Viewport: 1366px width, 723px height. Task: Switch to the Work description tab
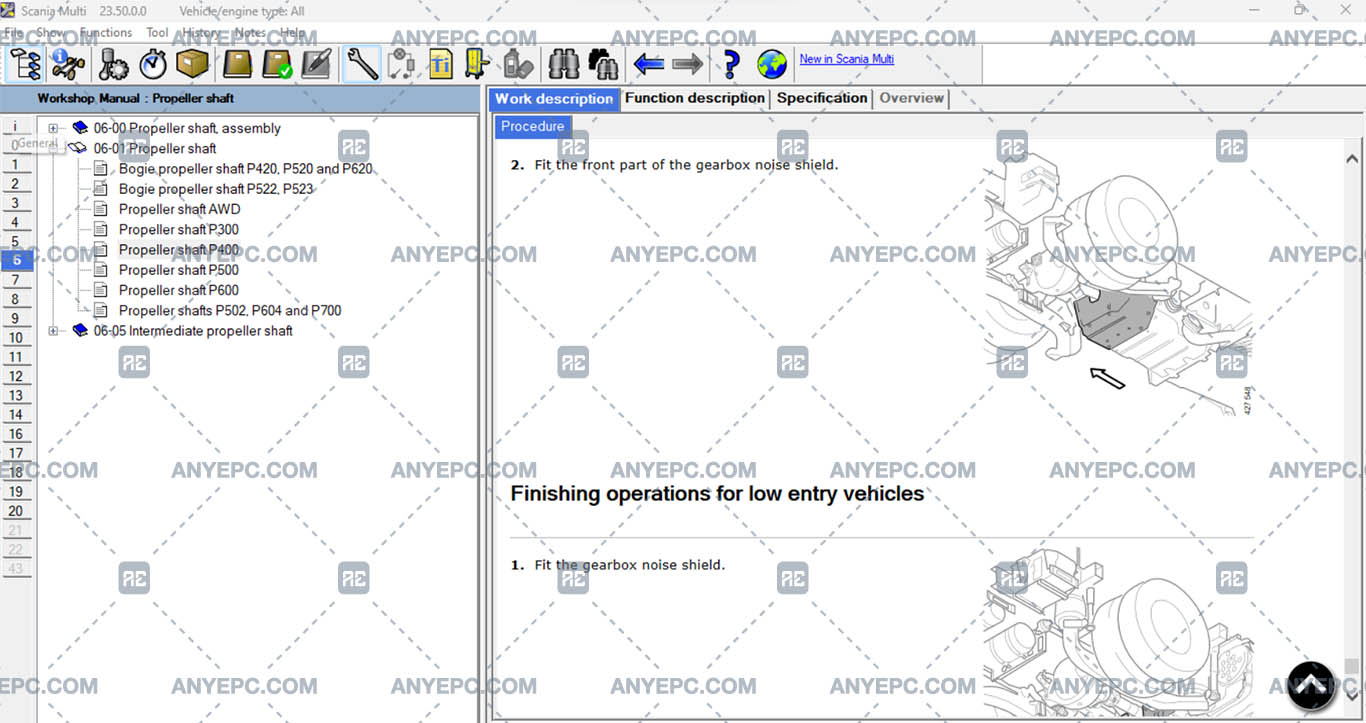point(554,98)
